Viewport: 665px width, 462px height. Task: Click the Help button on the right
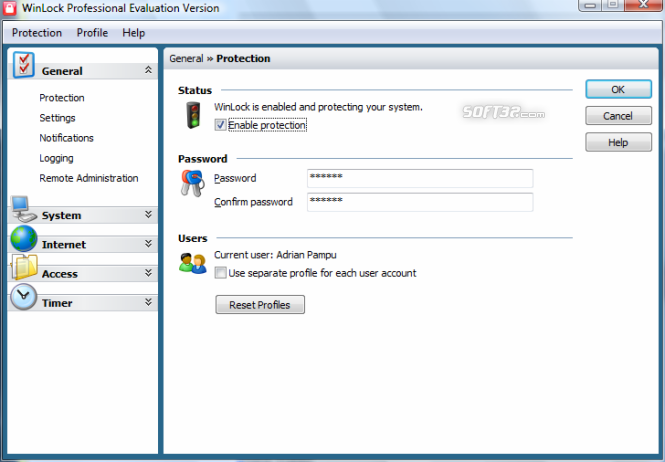tap(618, 142)
